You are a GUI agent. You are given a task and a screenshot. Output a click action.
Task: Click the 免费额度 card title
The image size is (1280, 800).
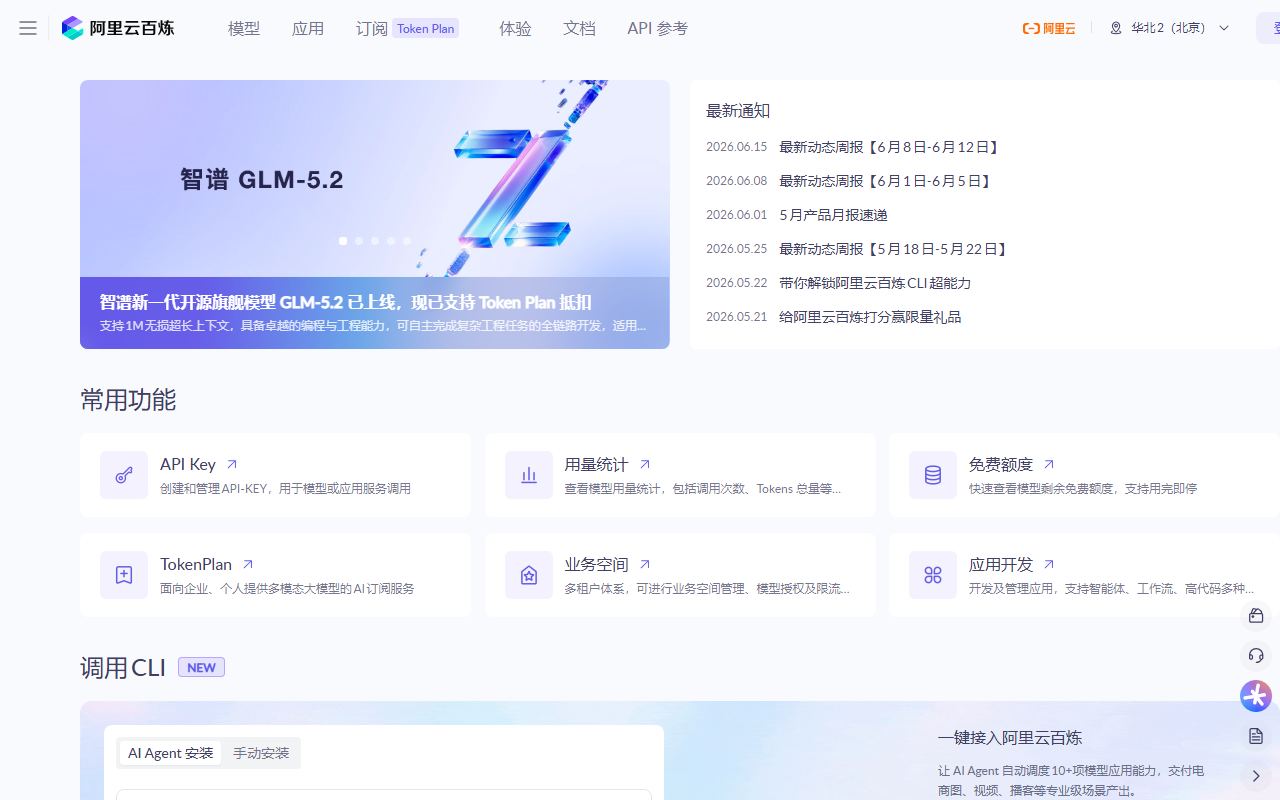(1001, 464)
